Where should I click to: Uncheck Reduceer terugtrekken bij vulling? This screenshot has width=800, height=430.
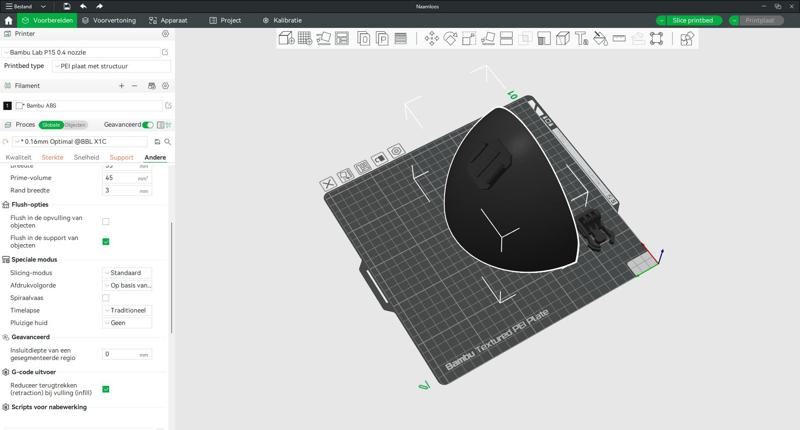coord(106,389)
